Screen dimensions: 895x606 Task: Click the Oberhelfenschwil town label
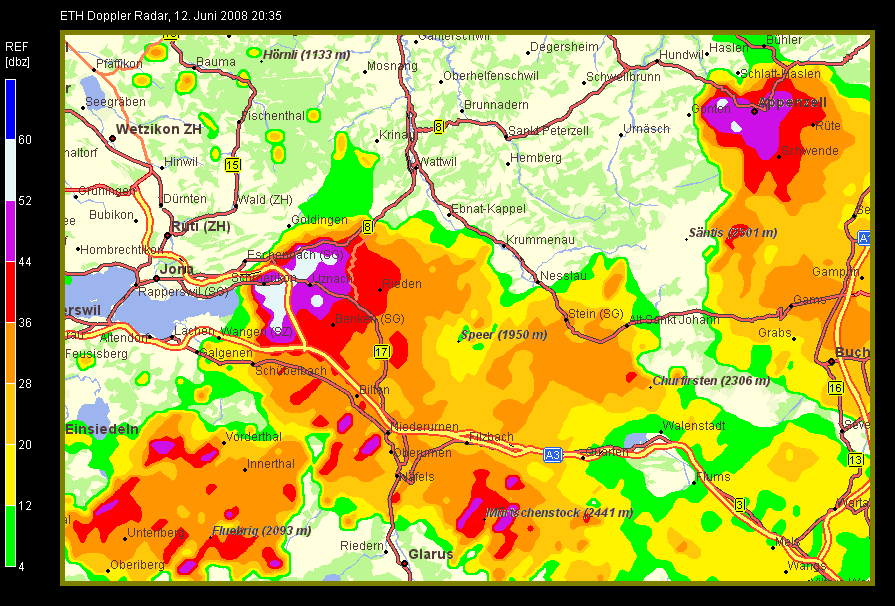pyautogui.click(x=491, y=76)
